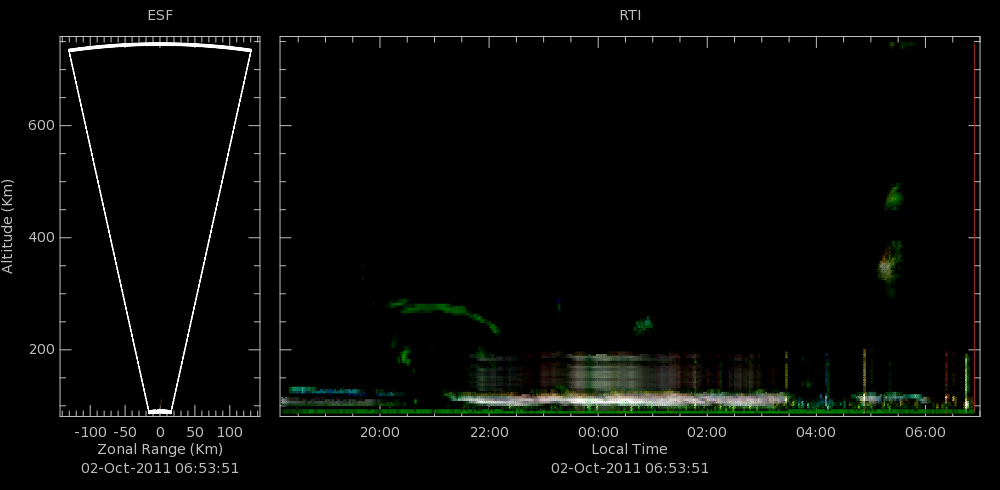The width and height of the screenshot is (1000, 490).
Task: Click the 400 altitude tick label
Action: click(x=40, y=238)
